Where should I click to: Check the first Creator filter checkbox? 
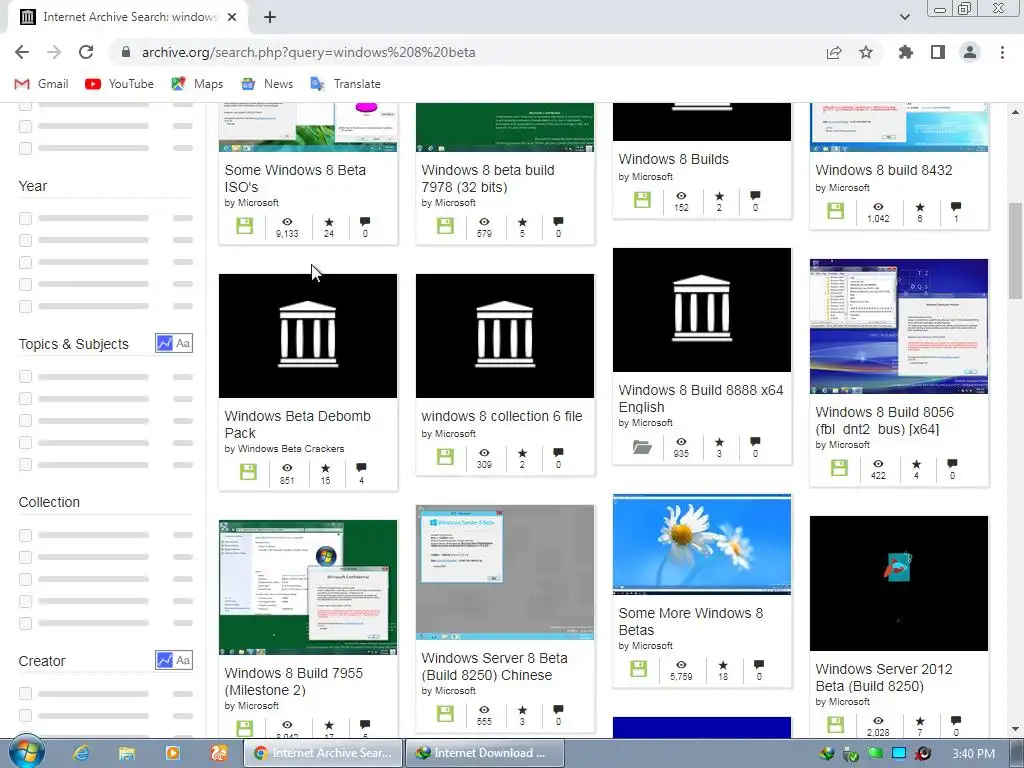tap(25, 693)
